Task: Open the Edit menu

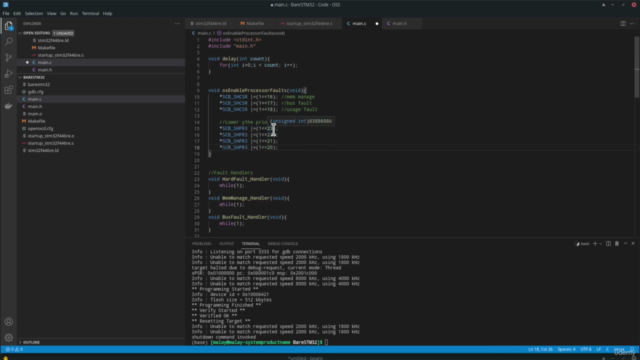Action: 17,13
